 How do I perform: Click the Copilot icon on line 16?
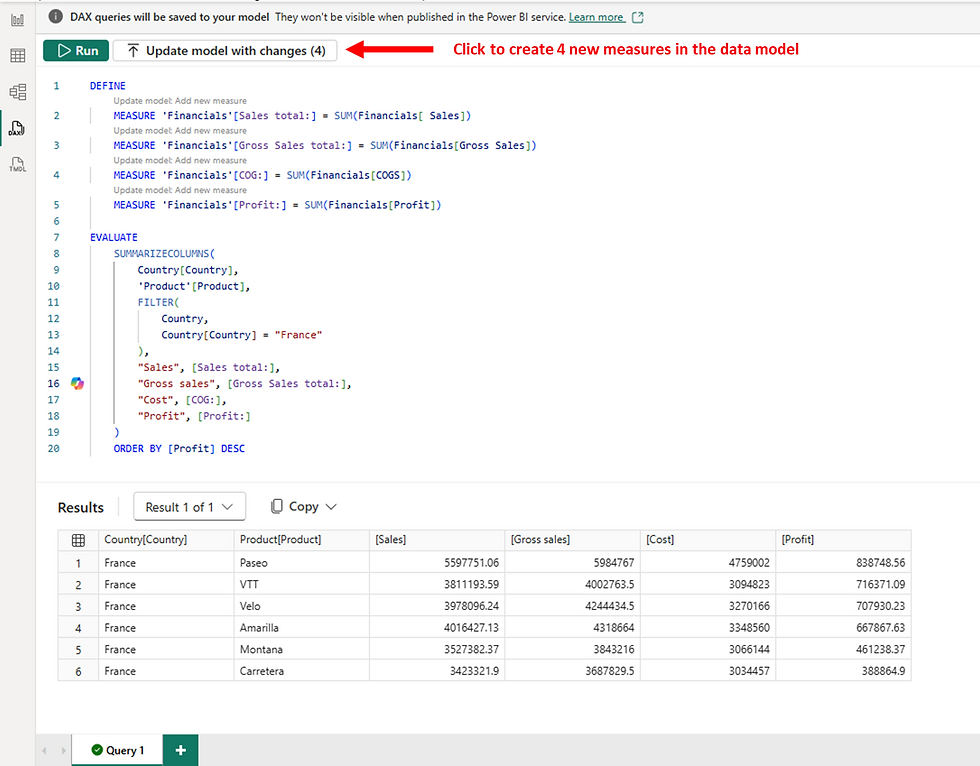(77, 383)
